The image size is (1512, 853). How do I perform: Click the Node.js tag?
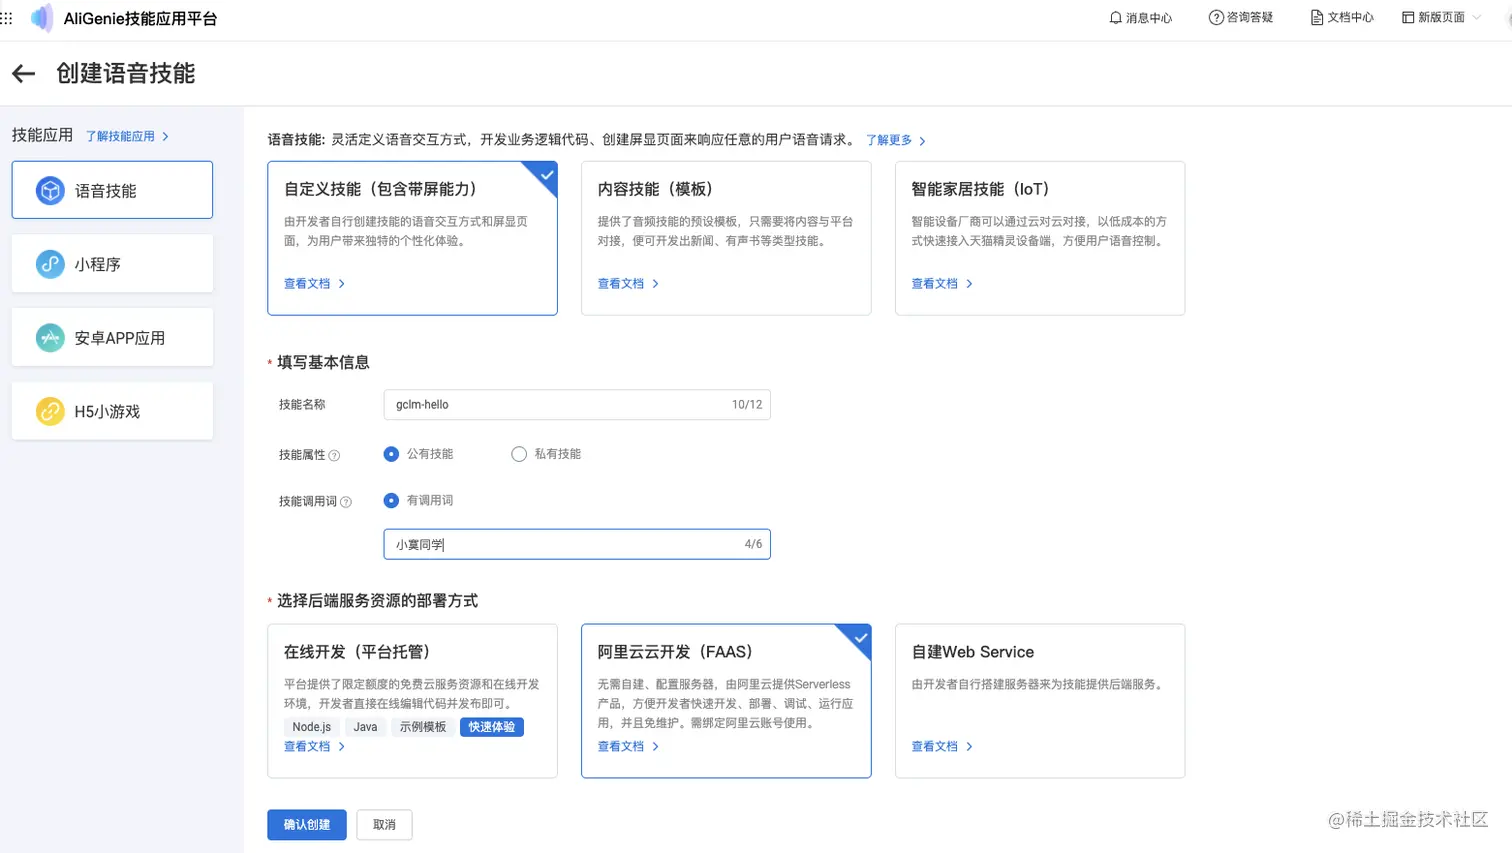tap(312, 727)
